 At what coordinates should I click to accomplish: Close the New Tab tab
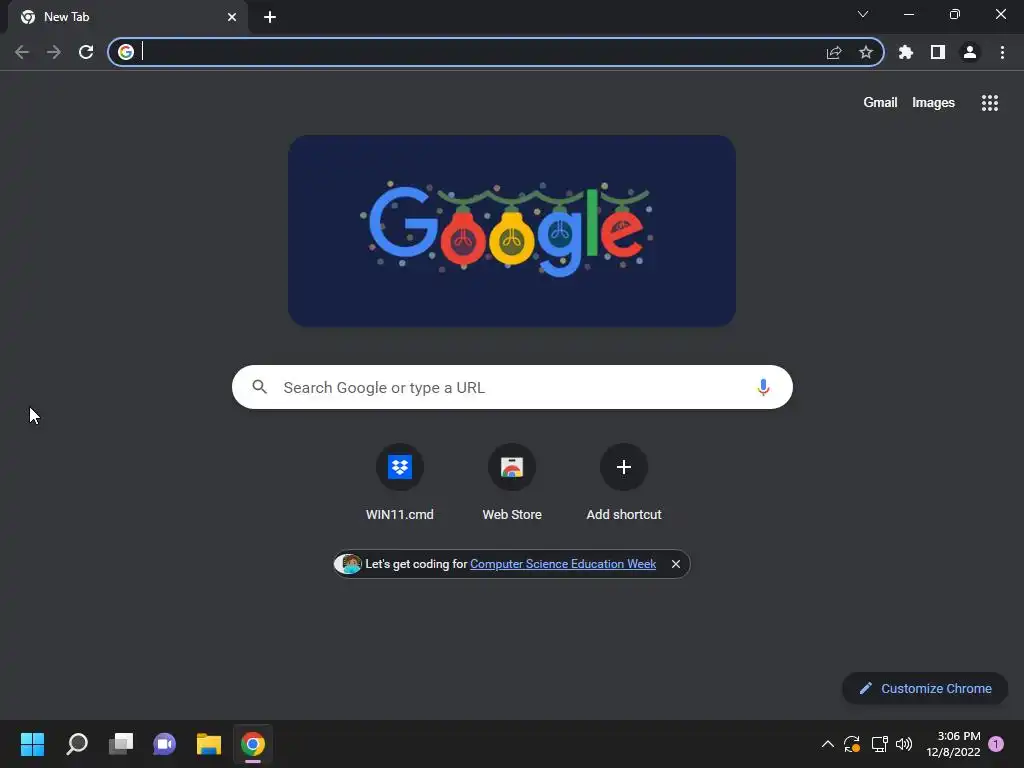(232, 17)
